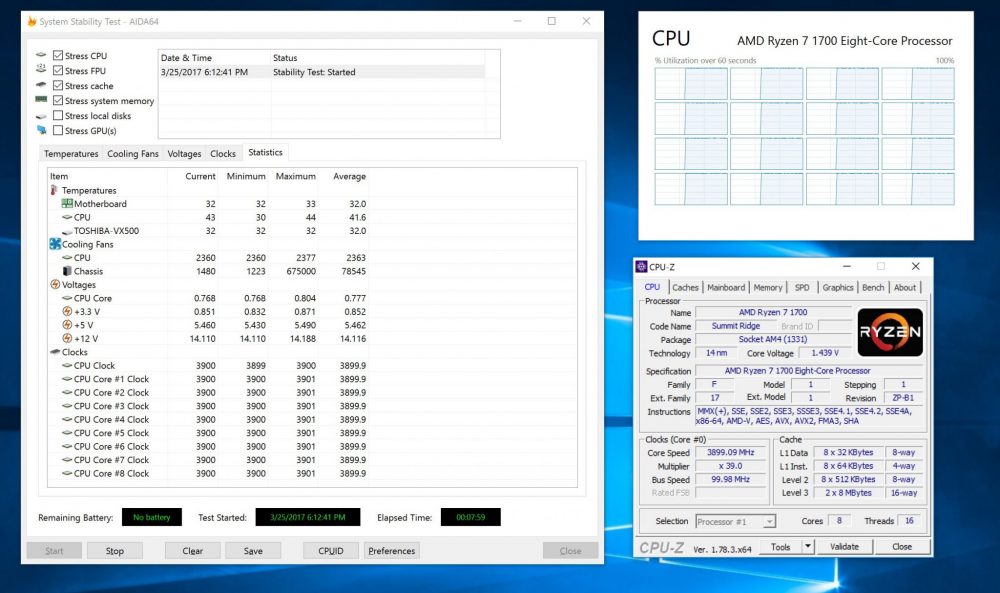Uncheck Stress cache option
This screenshot has height=593, width=1000.
(58, 85)
